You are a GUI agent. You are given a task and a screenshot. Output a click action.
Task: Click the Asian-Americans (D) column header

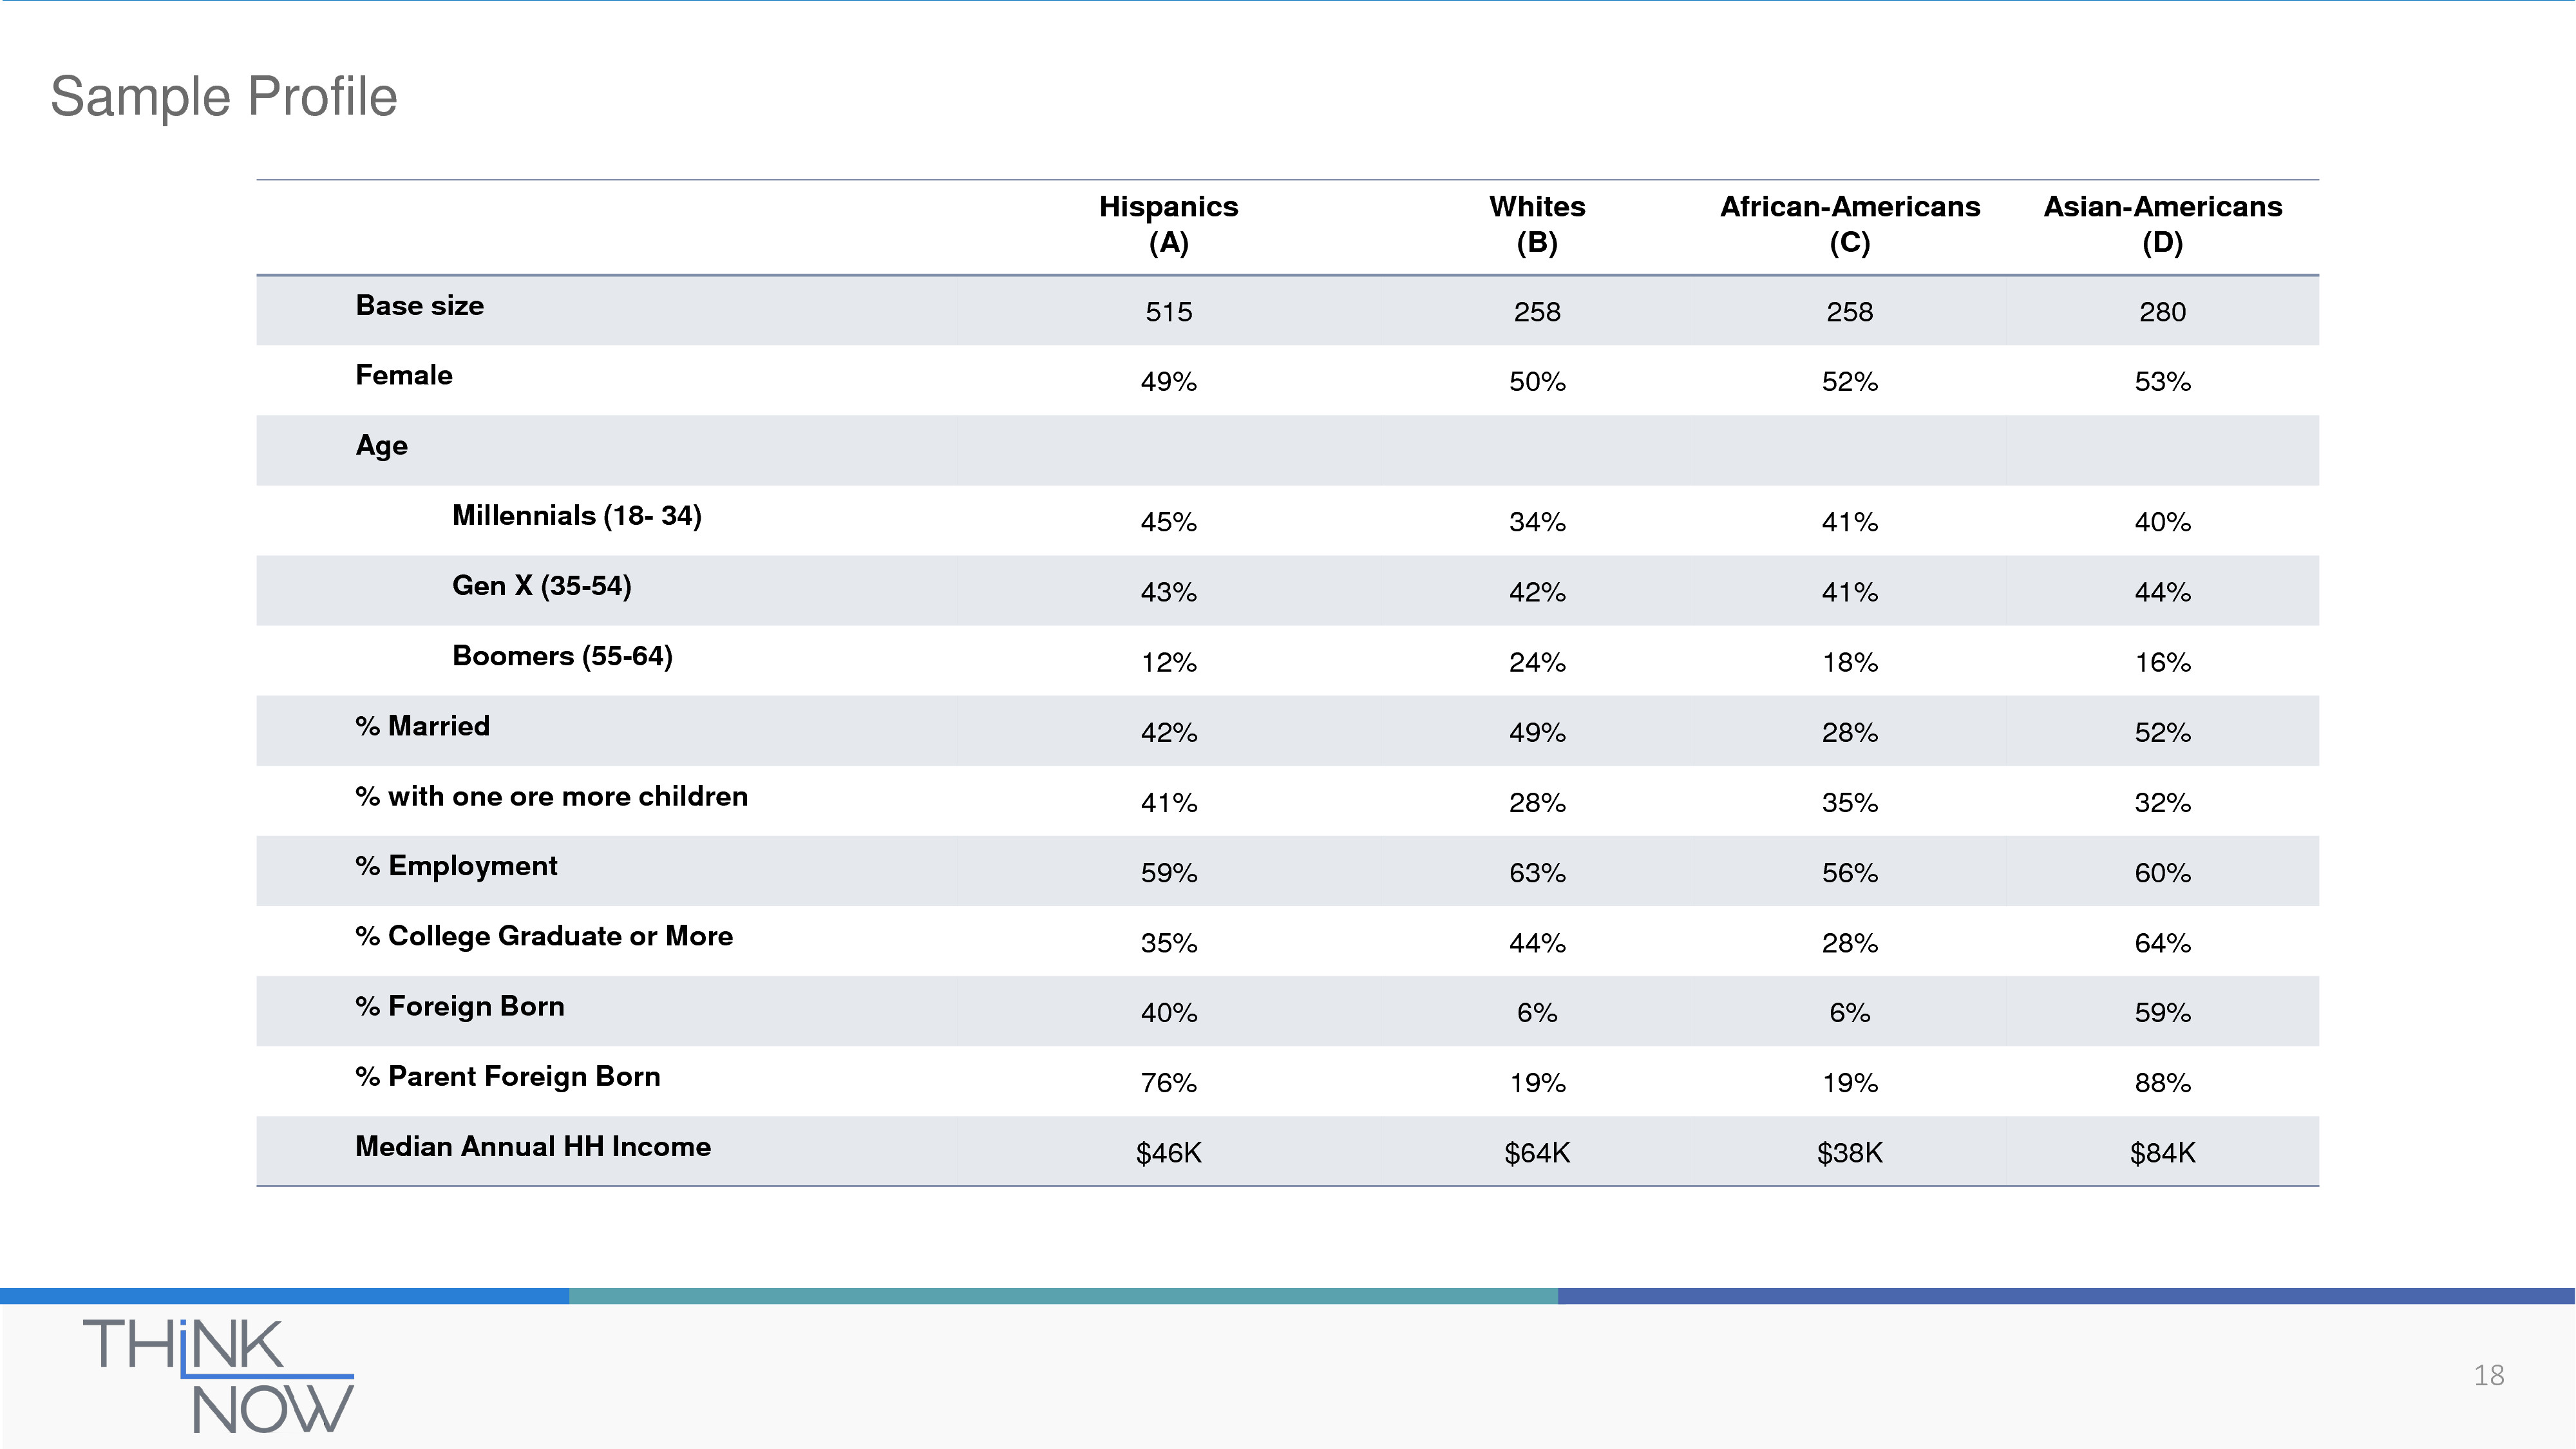pyautogui.click(x=2162, y=224)
